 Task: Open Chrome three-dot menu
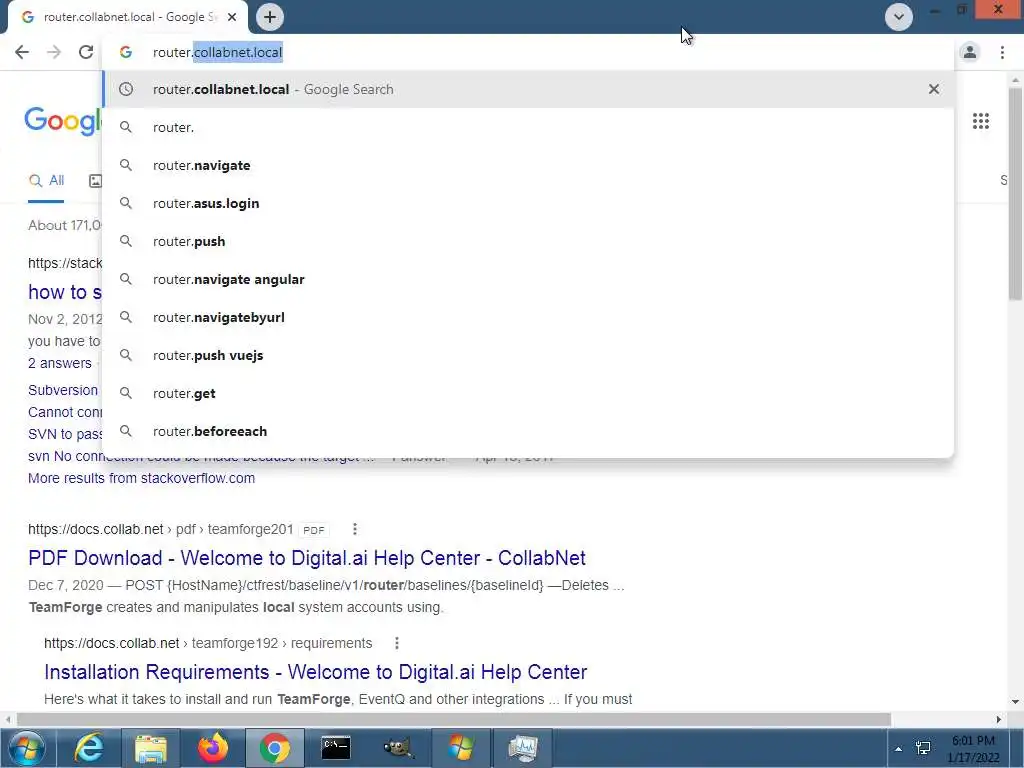point(1002,52)
